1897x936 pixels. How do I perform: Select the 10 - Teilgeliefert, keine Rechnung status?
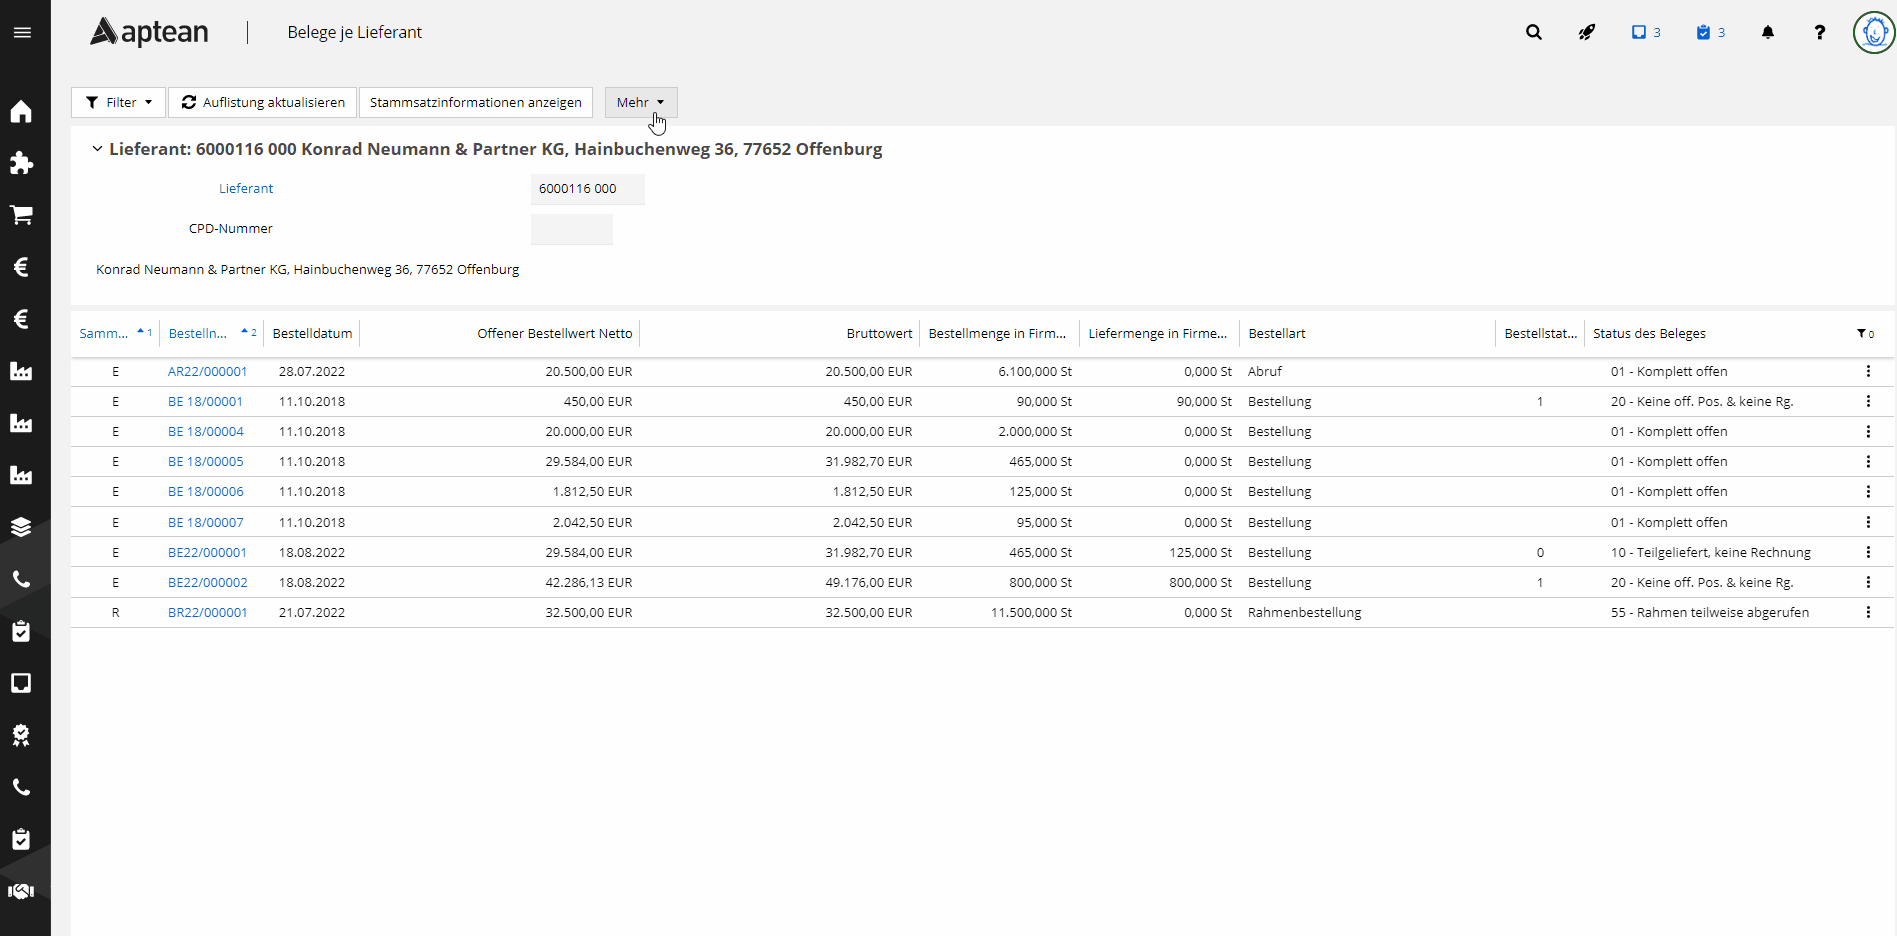1710,552
